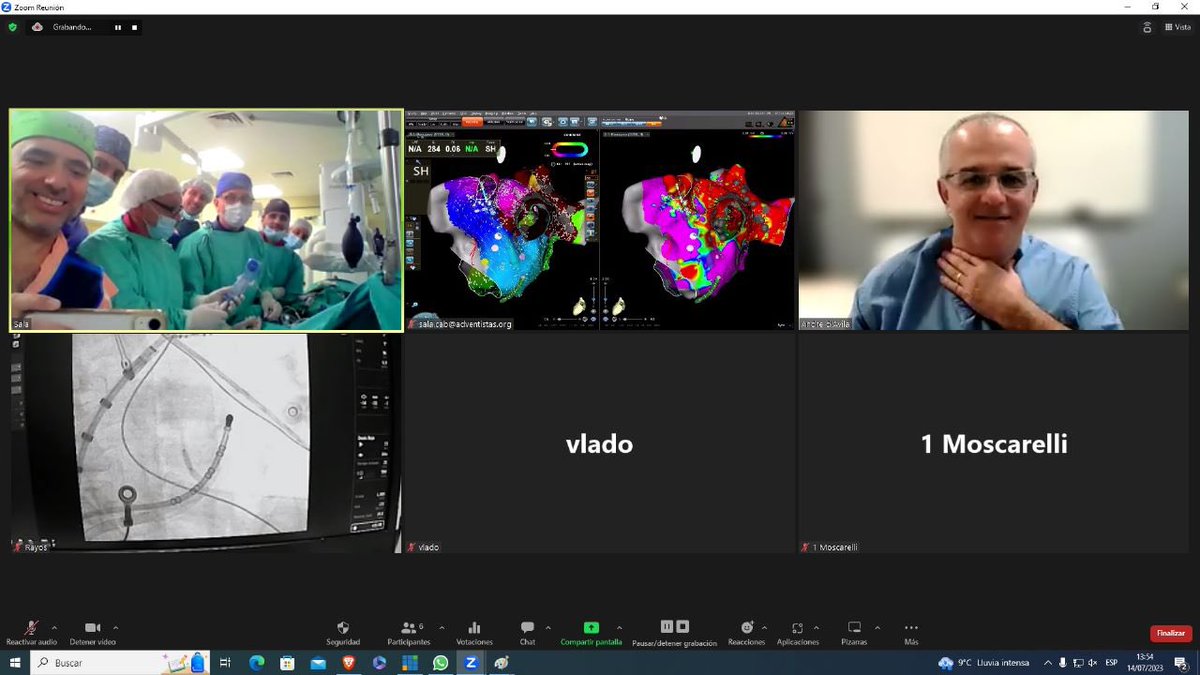Click the Windows Start button
Viewport: 1200px width, 675px height.
15,663
